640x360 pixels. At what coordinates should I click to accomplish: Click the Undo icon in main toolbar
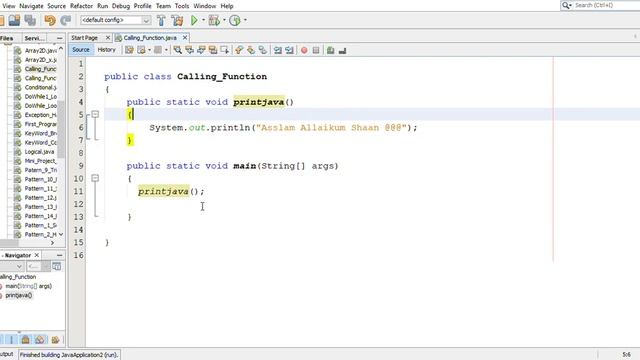(x=50, y=20)
